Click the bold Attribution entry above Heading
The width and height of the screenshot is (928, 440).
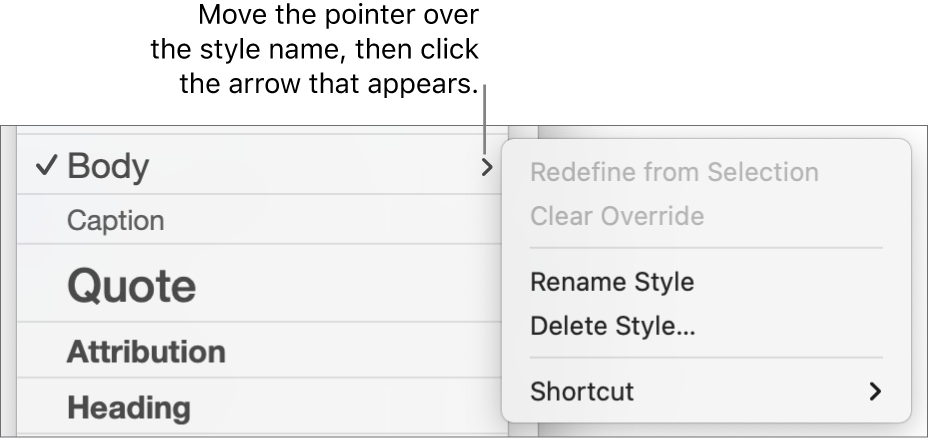tap(146, 352)
